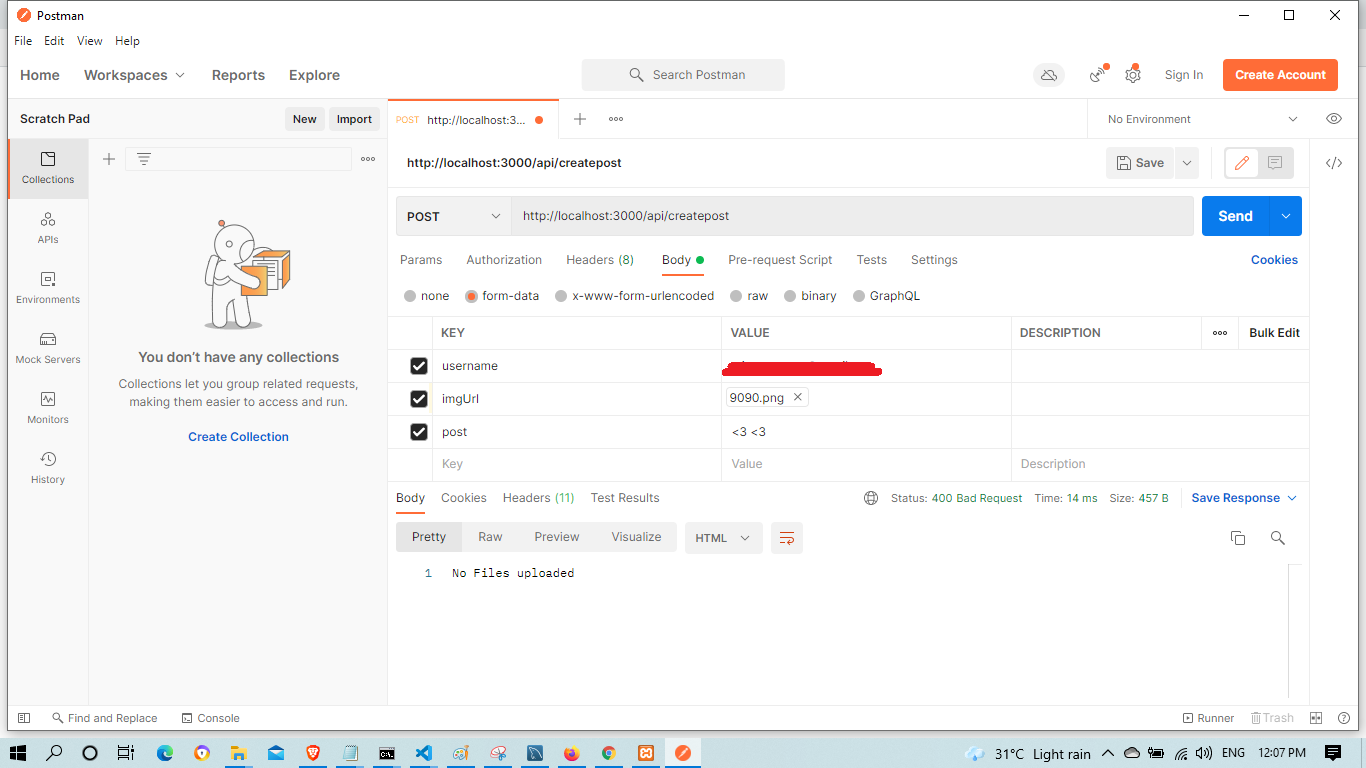The image size is (1366, 768).
Task: Open a new request tab with plus icon
Action: coord(579,119)
